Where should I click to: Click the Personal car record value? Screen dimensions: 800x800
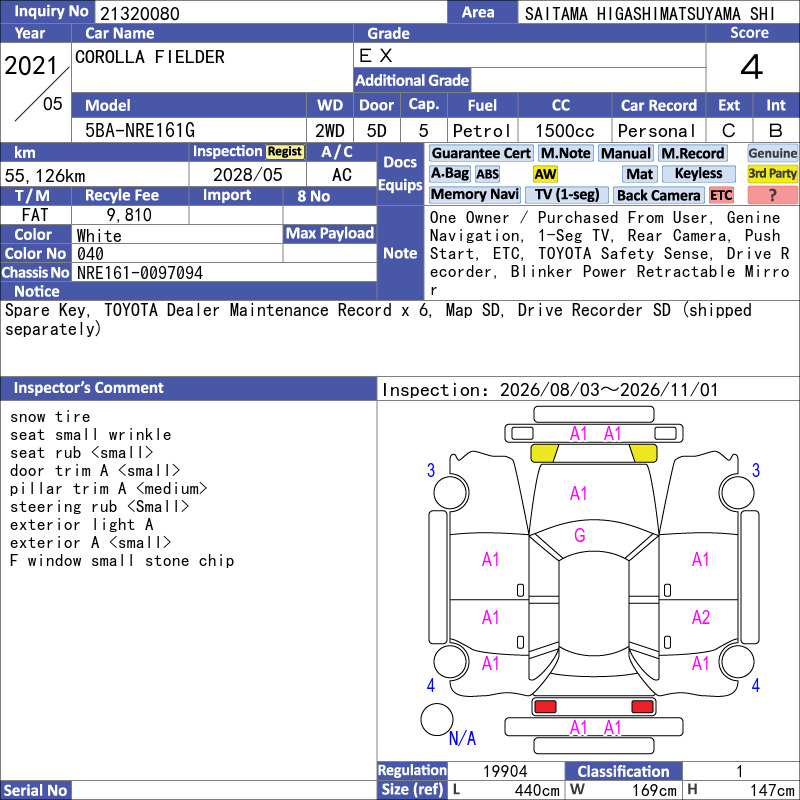click(656, 131)
